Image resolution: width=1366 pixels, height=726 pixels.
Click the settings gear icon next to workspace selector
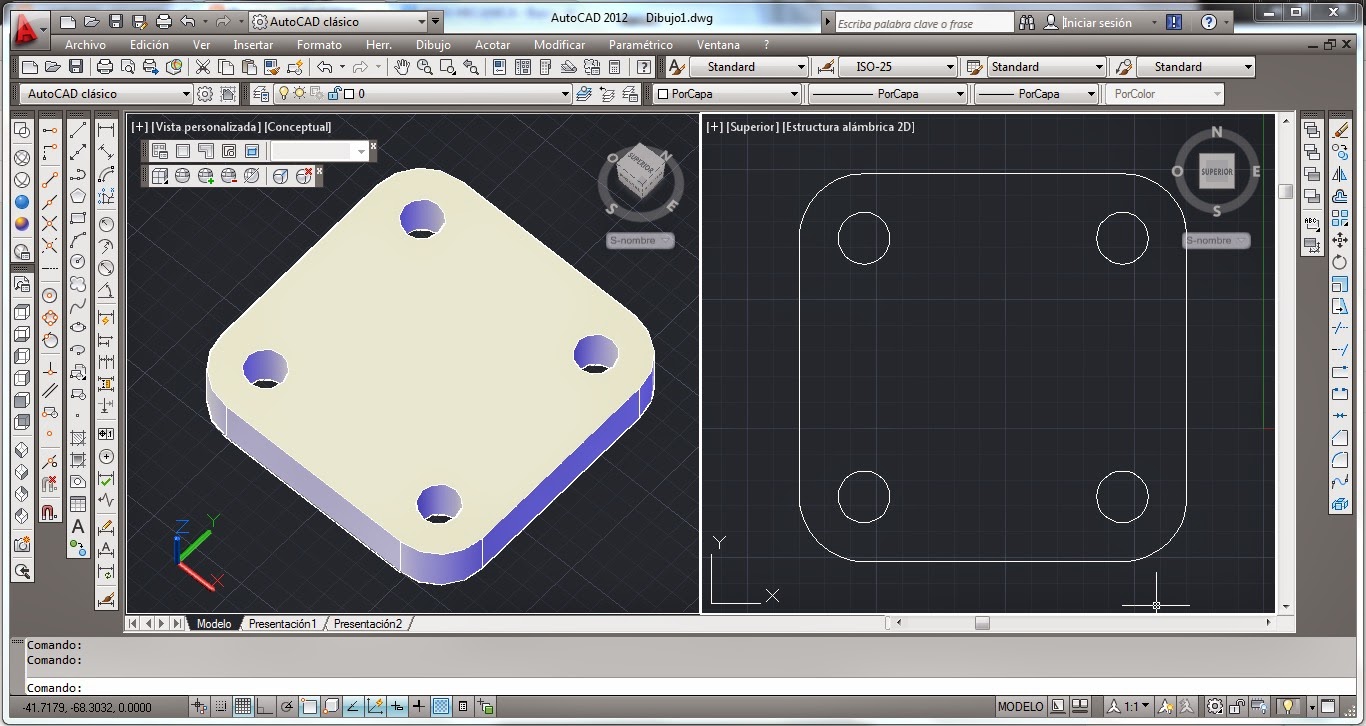pos(207,93)
